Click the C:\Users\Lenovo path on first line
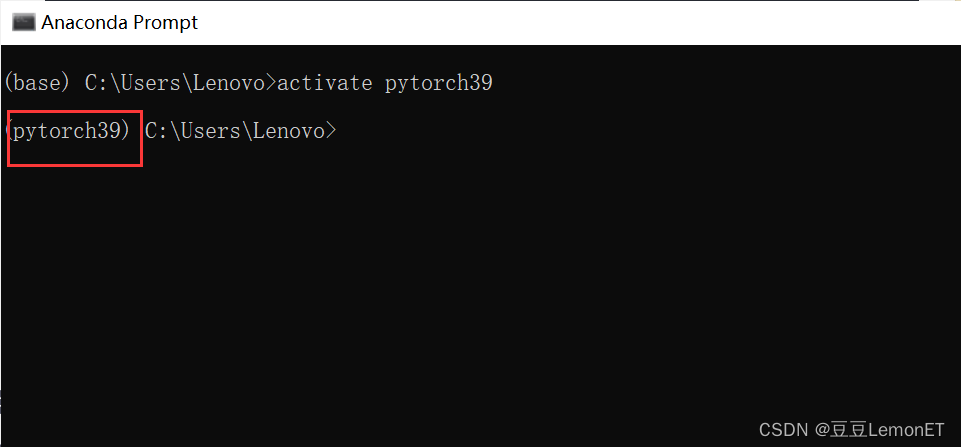The image size is (961, 447). (175, 82)
